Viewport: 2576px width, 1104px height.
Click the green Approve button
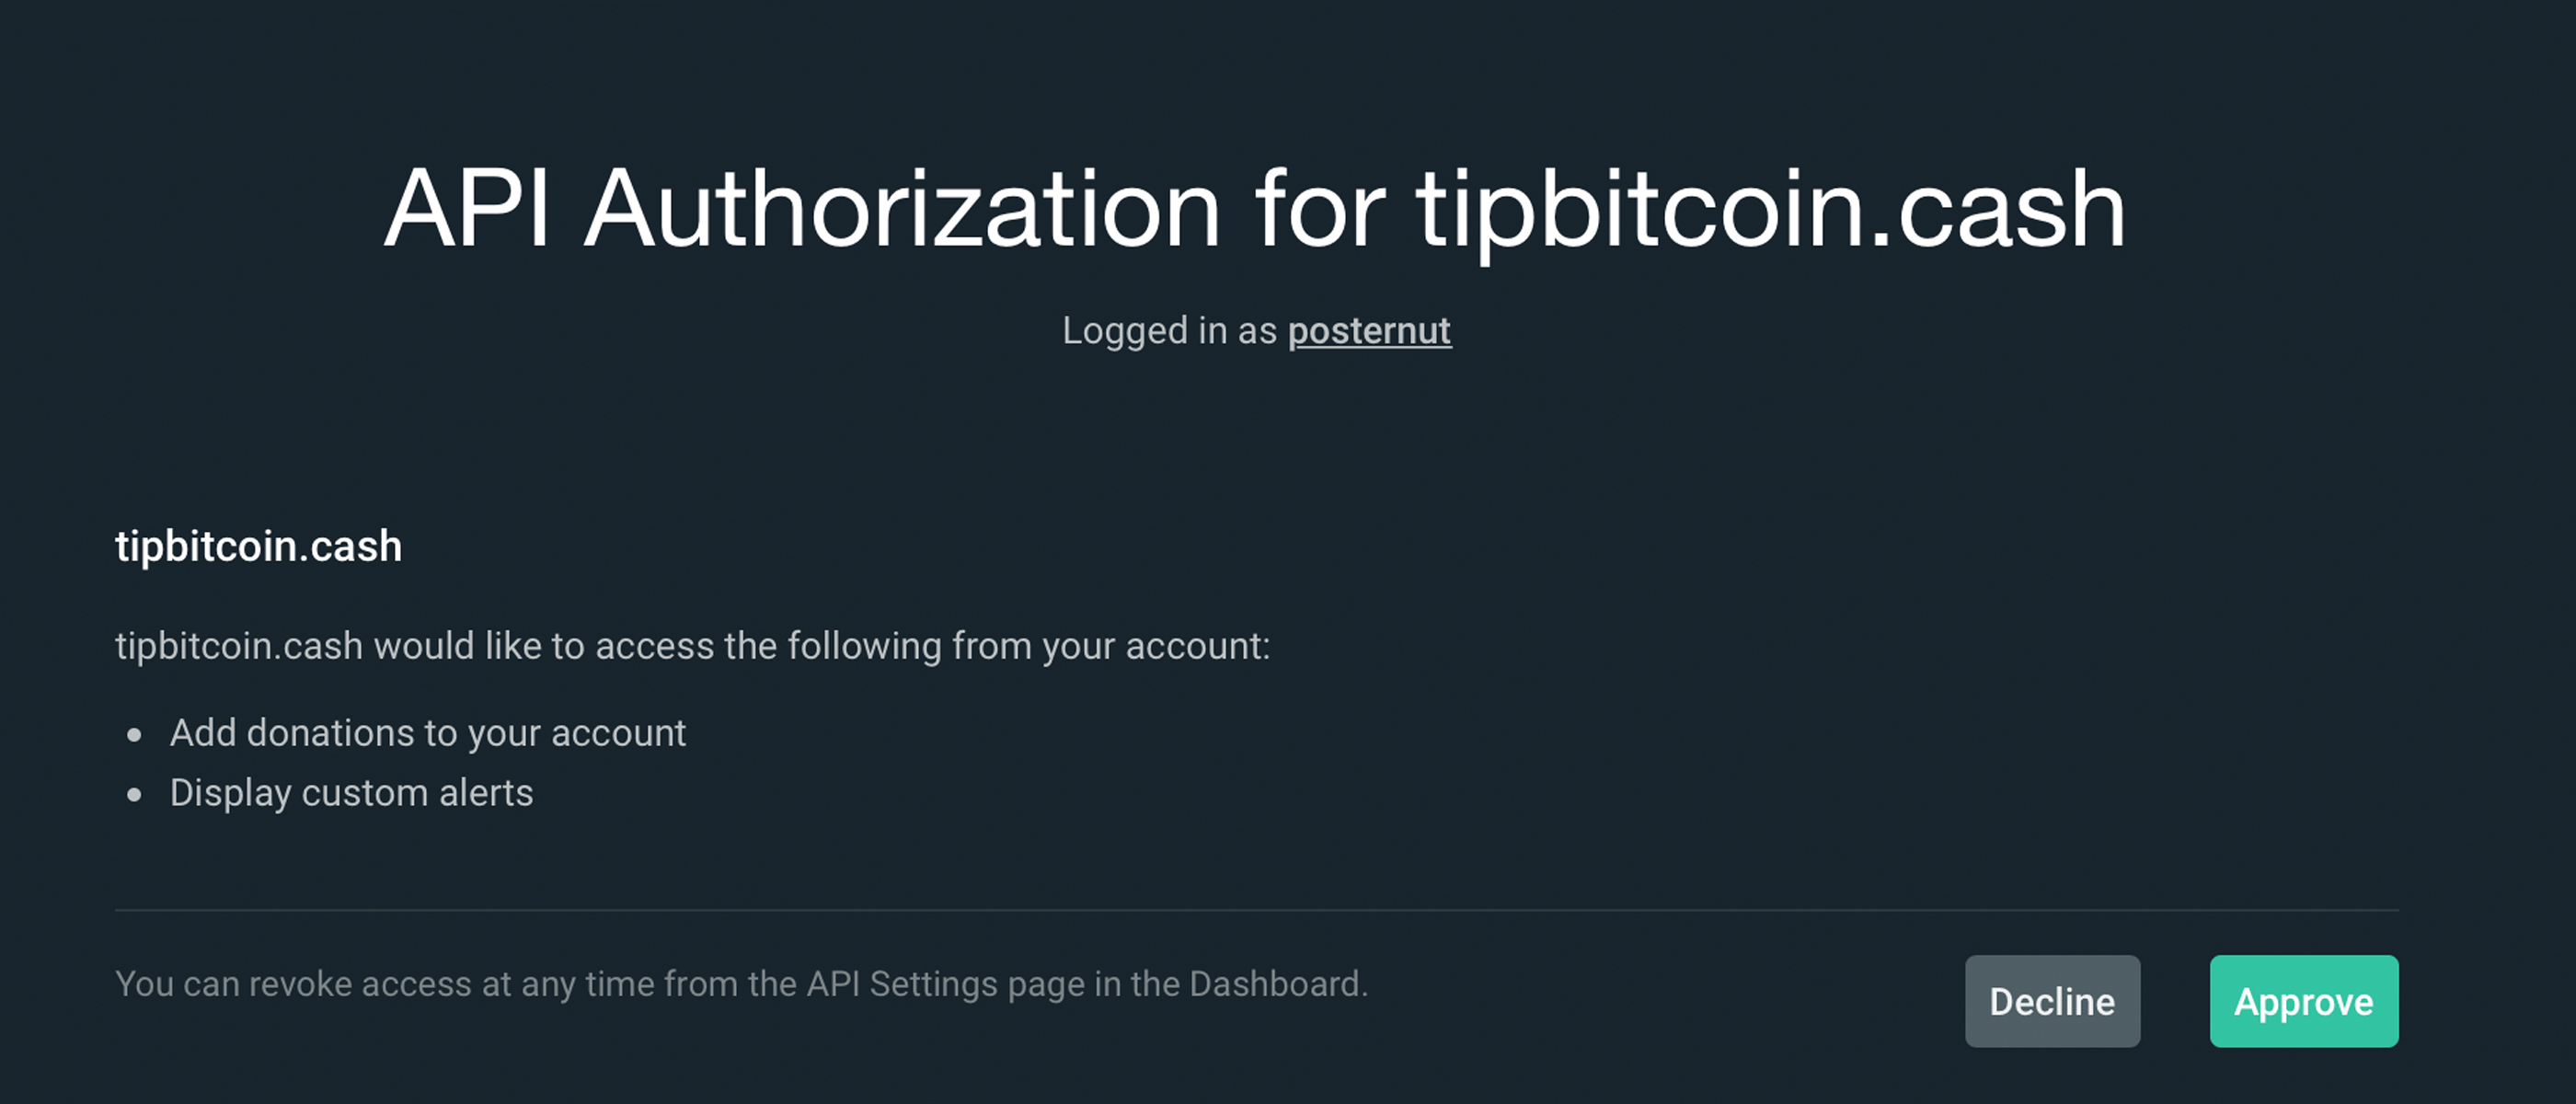pos(2303,1001)
